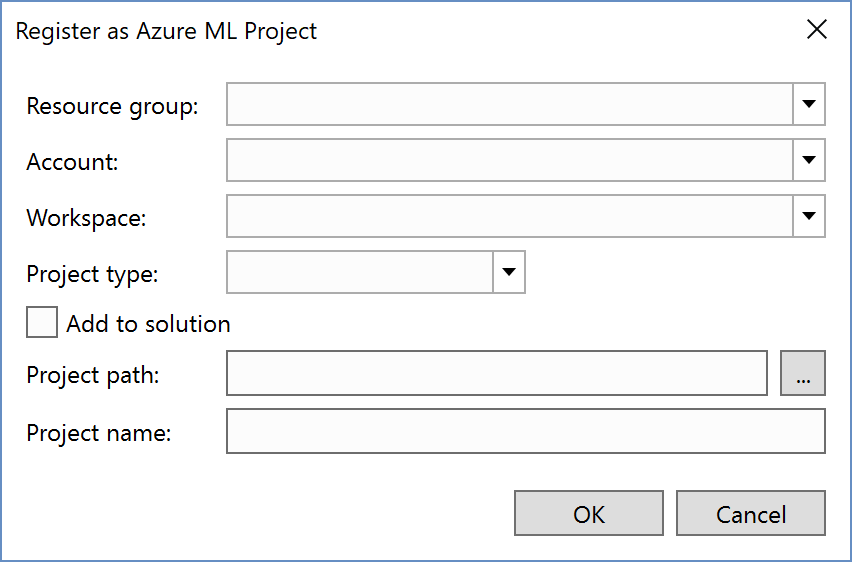Screen dimensions: 852x562
Task: Expand the Resource group dropdown arrow
Action: (x=809, y=104)
